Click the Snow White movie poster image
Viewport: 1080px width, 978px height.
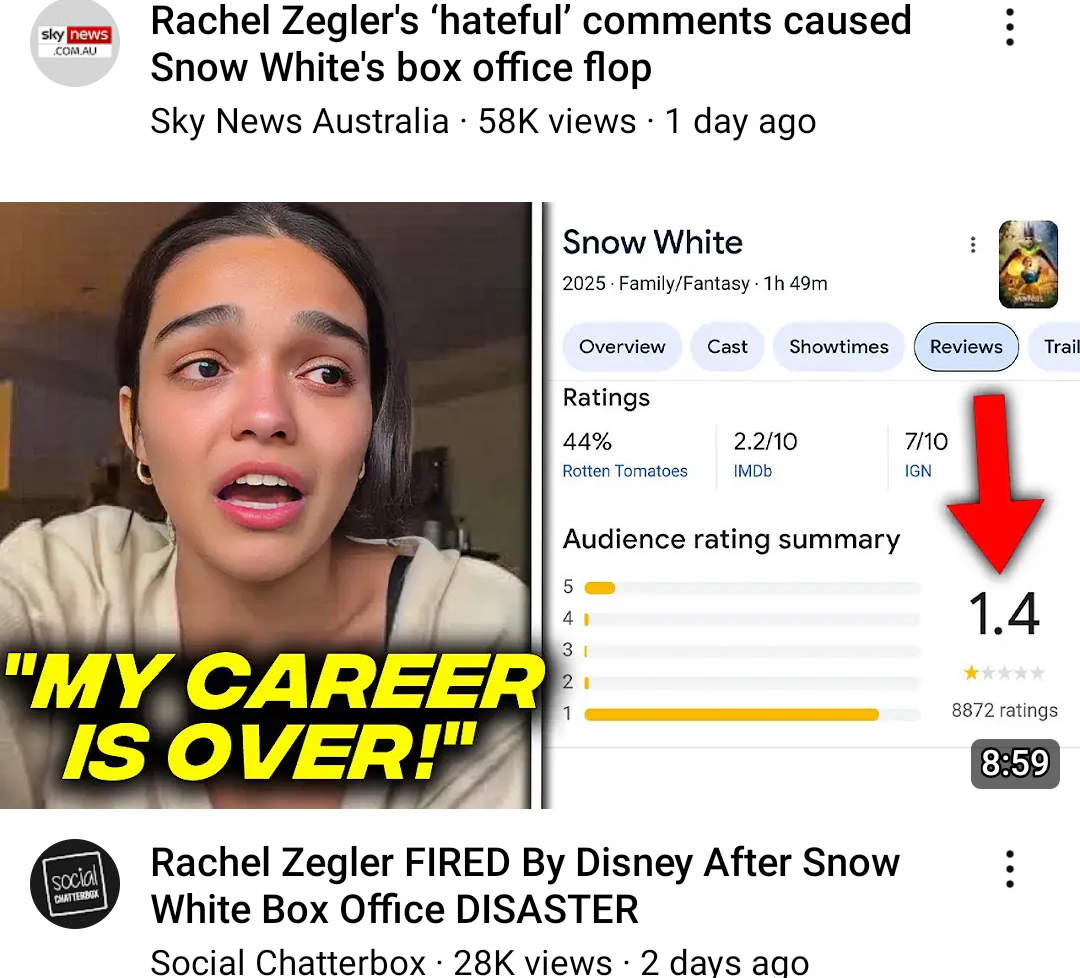(1028, 264)
